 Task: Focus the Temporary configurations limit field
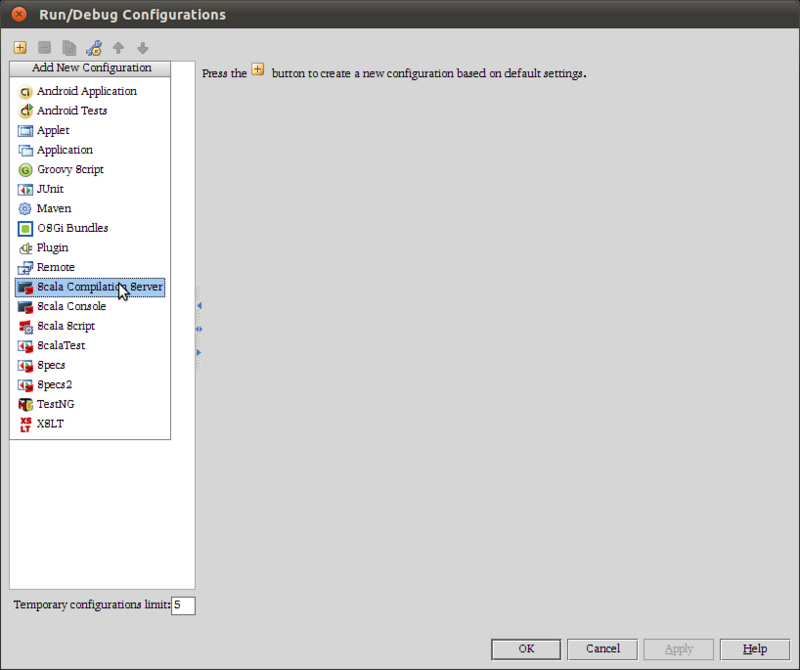click(x=183, y=606)
